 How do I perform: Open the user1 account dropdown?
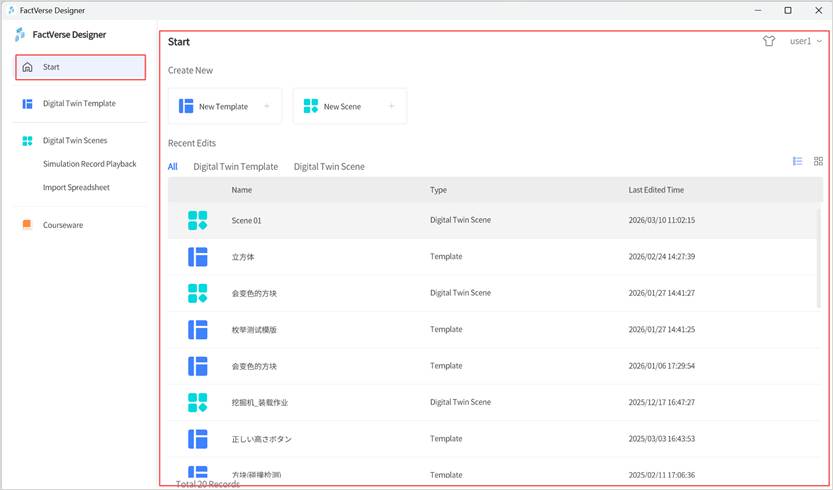[805, 41]
